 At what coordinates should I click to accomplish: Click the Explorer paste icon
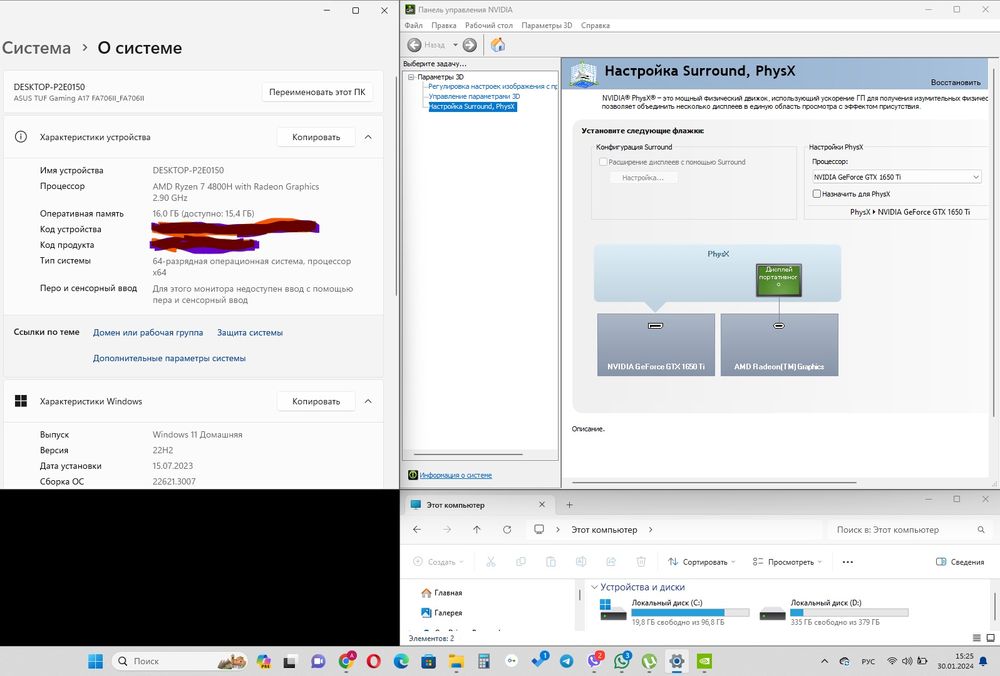[551, 562]
